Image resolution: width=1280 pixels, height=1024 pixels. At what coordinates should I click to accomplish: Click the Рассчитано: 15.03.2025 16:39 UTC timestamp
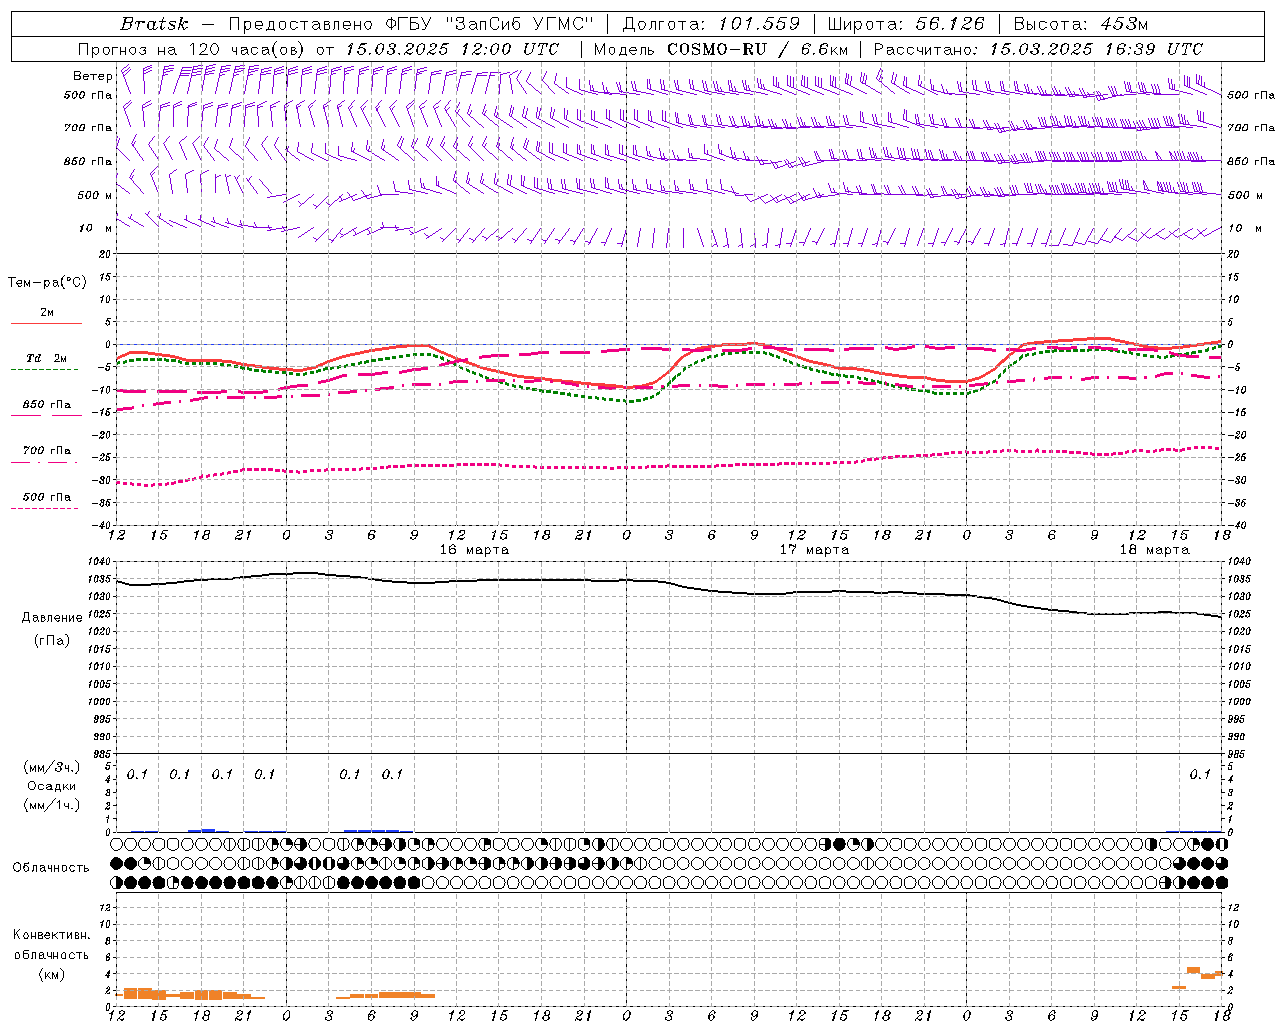pyautogui.click(x=1038, y=49)
